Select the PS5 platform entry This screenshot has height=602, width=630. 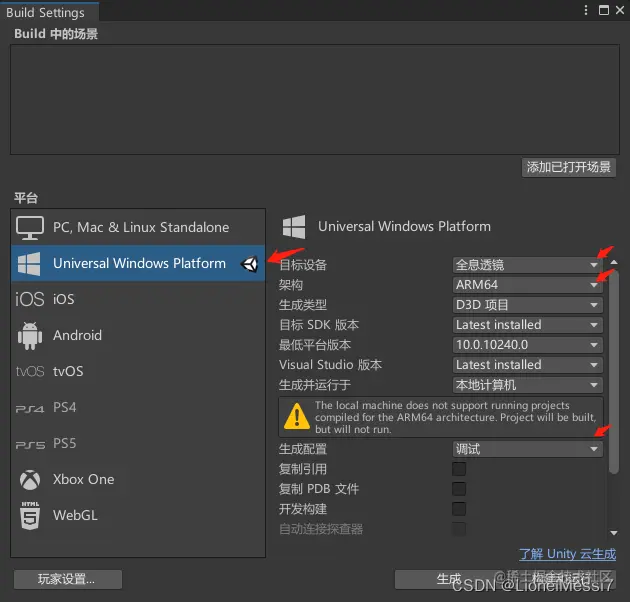click(138, 444)
